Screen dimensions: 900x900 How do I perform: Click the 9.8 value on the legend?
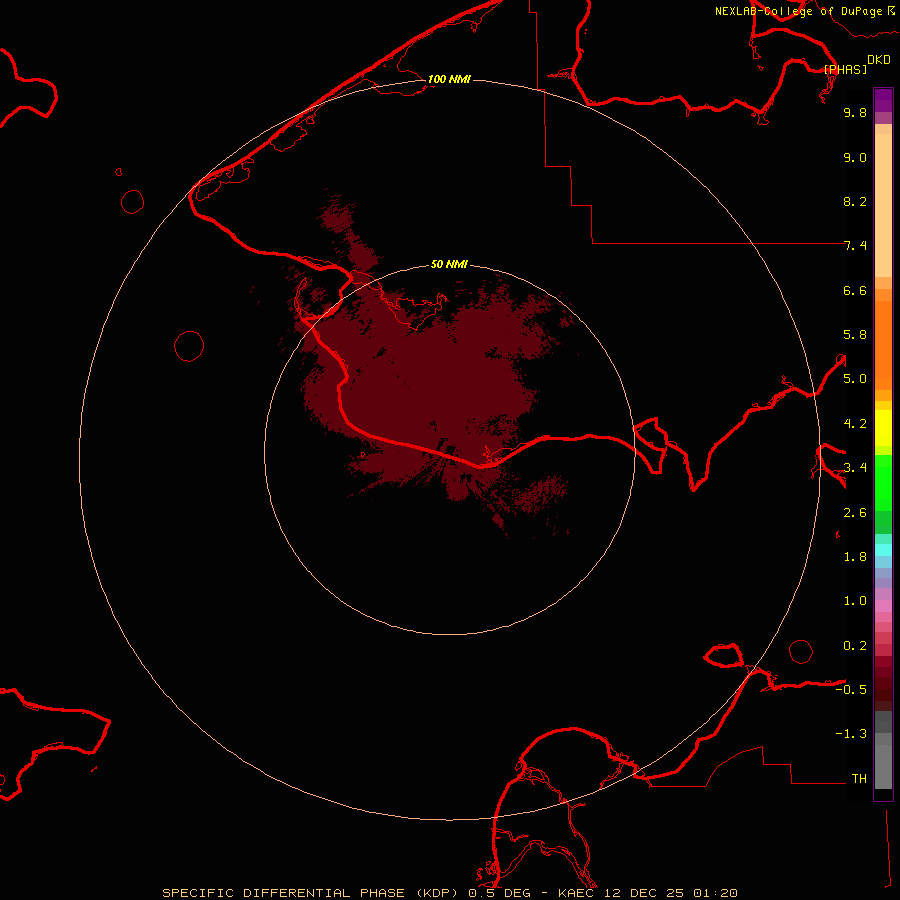tap(854, 113)
